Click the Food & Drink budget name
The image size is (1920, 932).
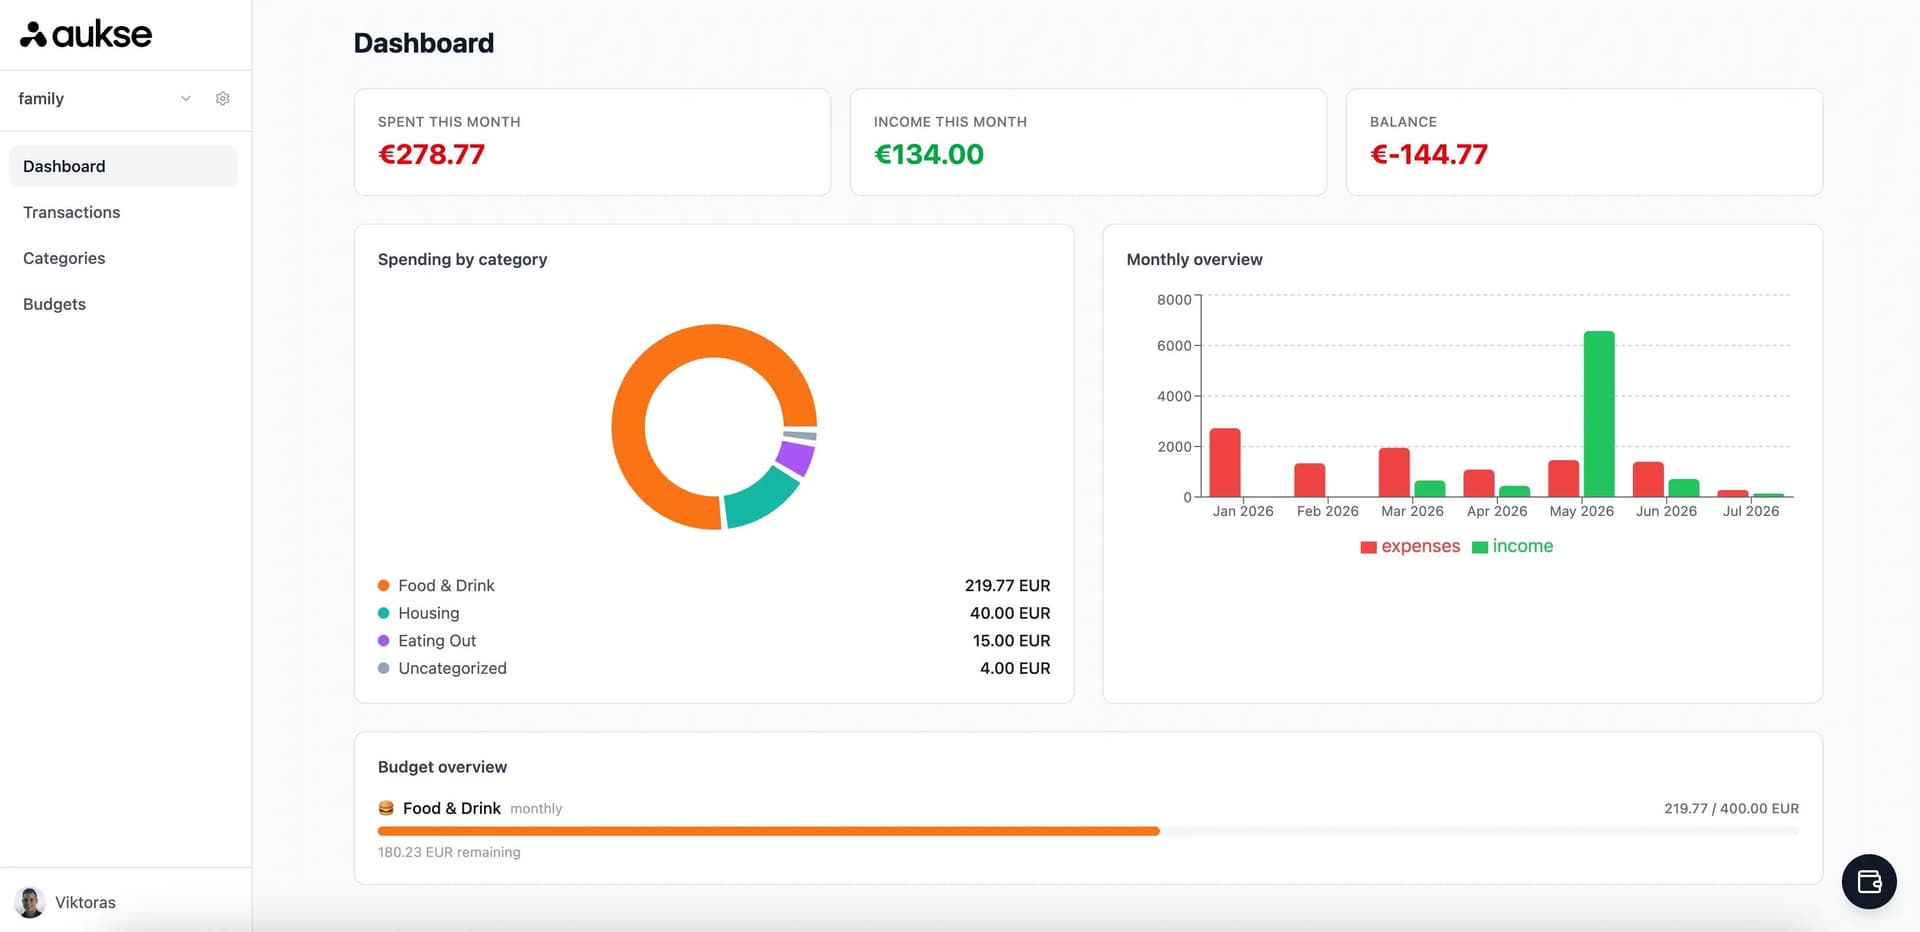[x=452, y=808]
